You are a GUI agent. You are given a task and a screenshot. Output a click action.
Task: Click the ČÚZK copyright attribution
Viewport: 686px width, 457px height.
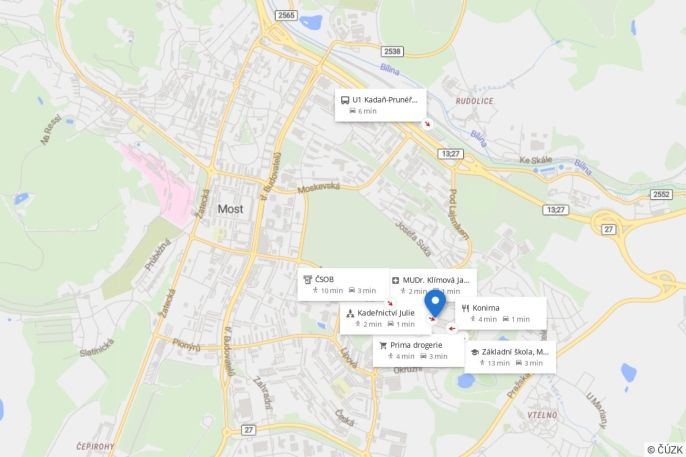coord(665,450)
